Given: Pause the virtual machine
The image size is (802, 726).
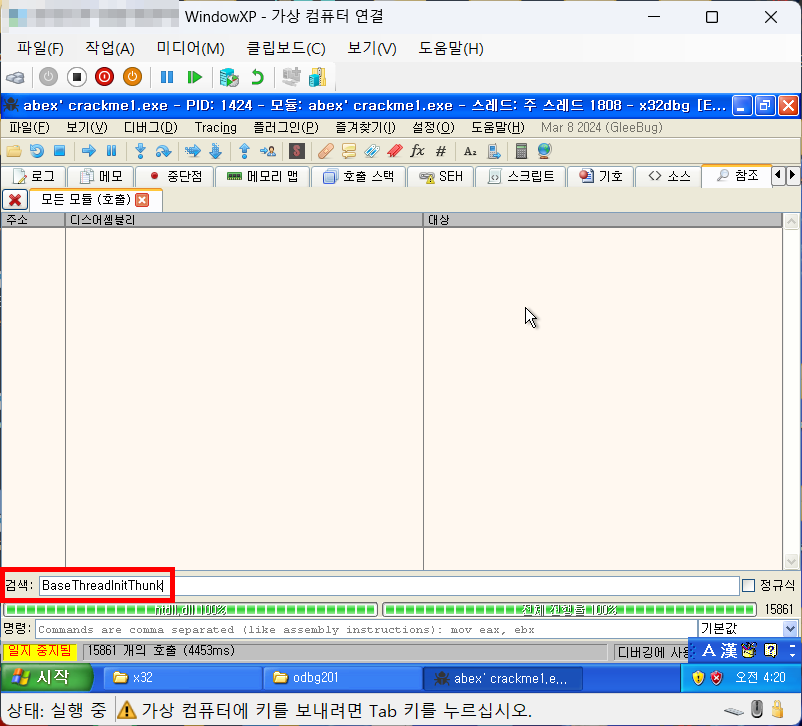Looking at the screenshot, I should (x=167, y=77).
